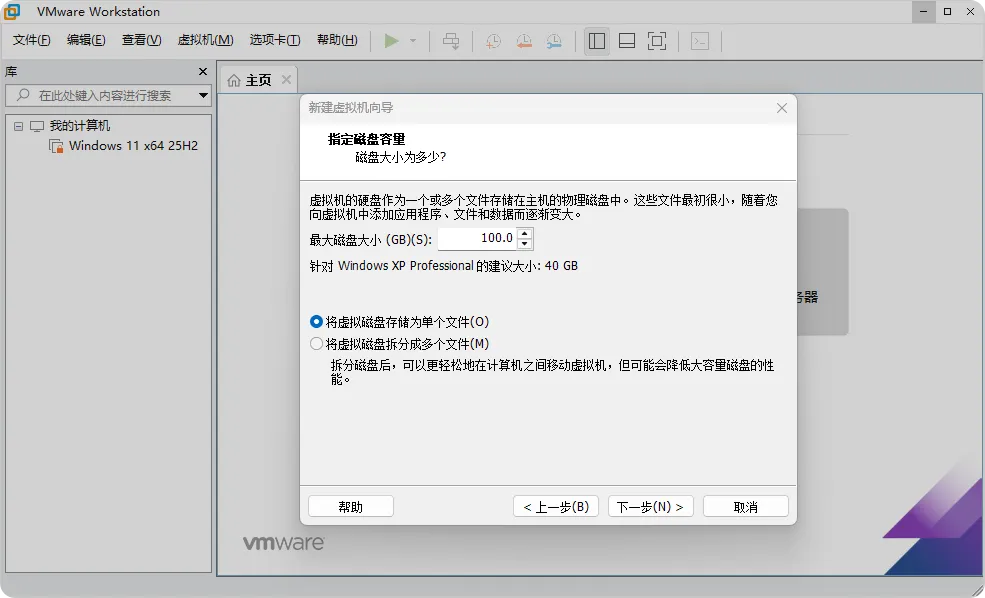
Task: Click the 针对 Windows XP Professional 的建议大小 text
Action: pyautogui.click(x=444, y=266)
